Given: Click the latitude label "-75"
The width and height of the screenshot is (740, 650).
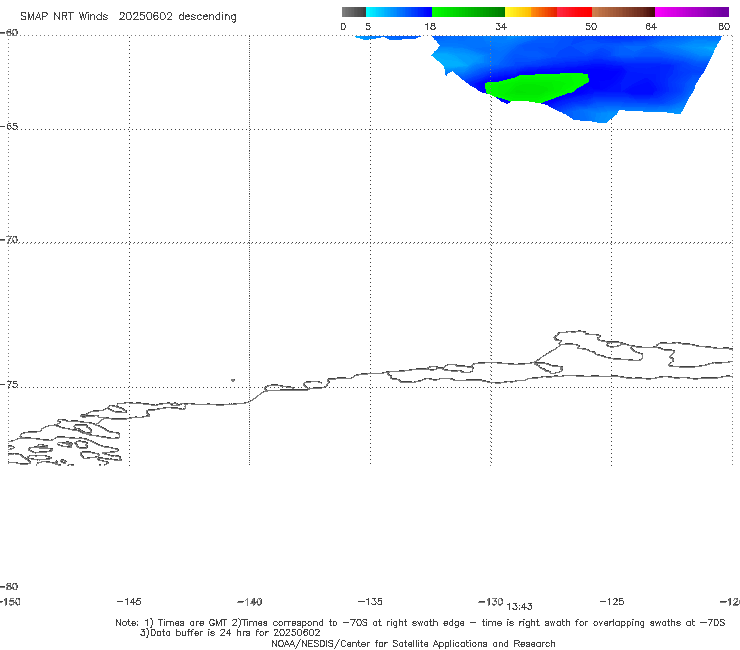Looking at the screenshot, I should (x=9, y=385).
